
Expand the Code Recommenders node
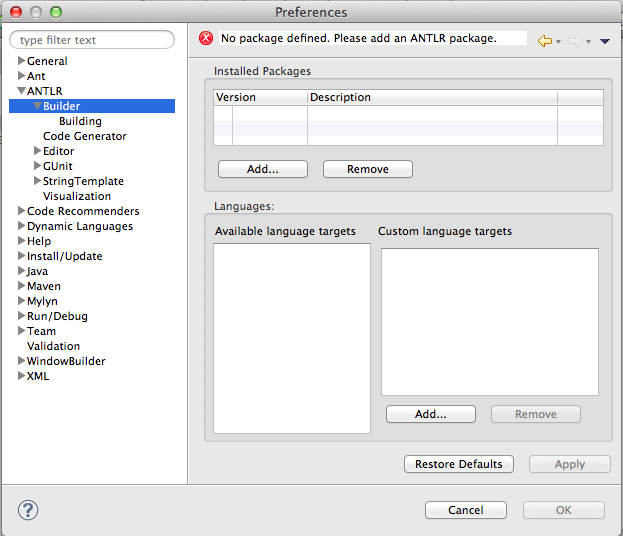(x=21, y=211)
